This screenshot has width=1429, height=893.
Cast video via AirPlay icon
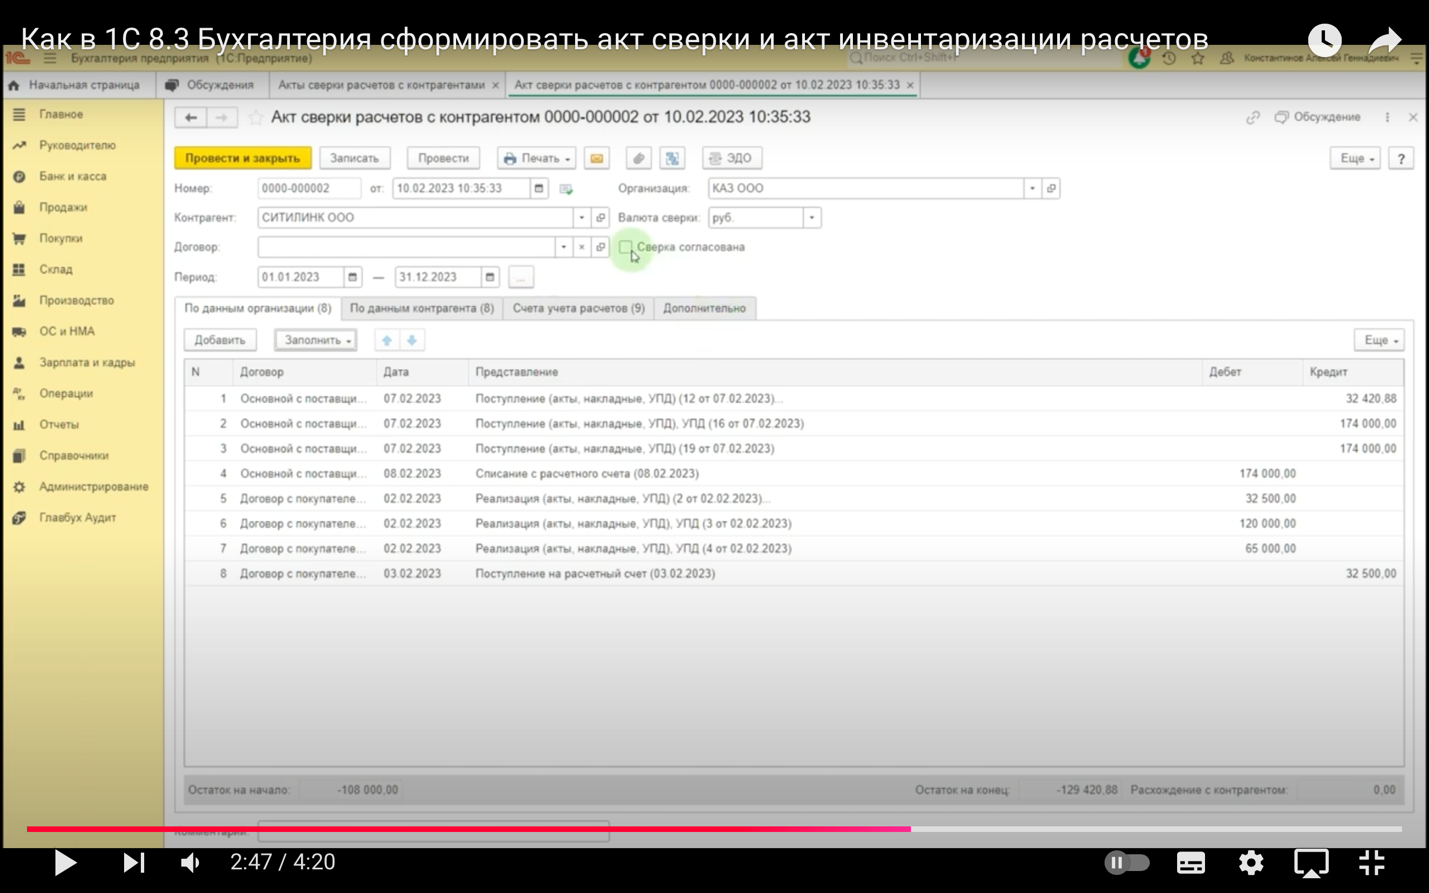(x=1311, y=862)
